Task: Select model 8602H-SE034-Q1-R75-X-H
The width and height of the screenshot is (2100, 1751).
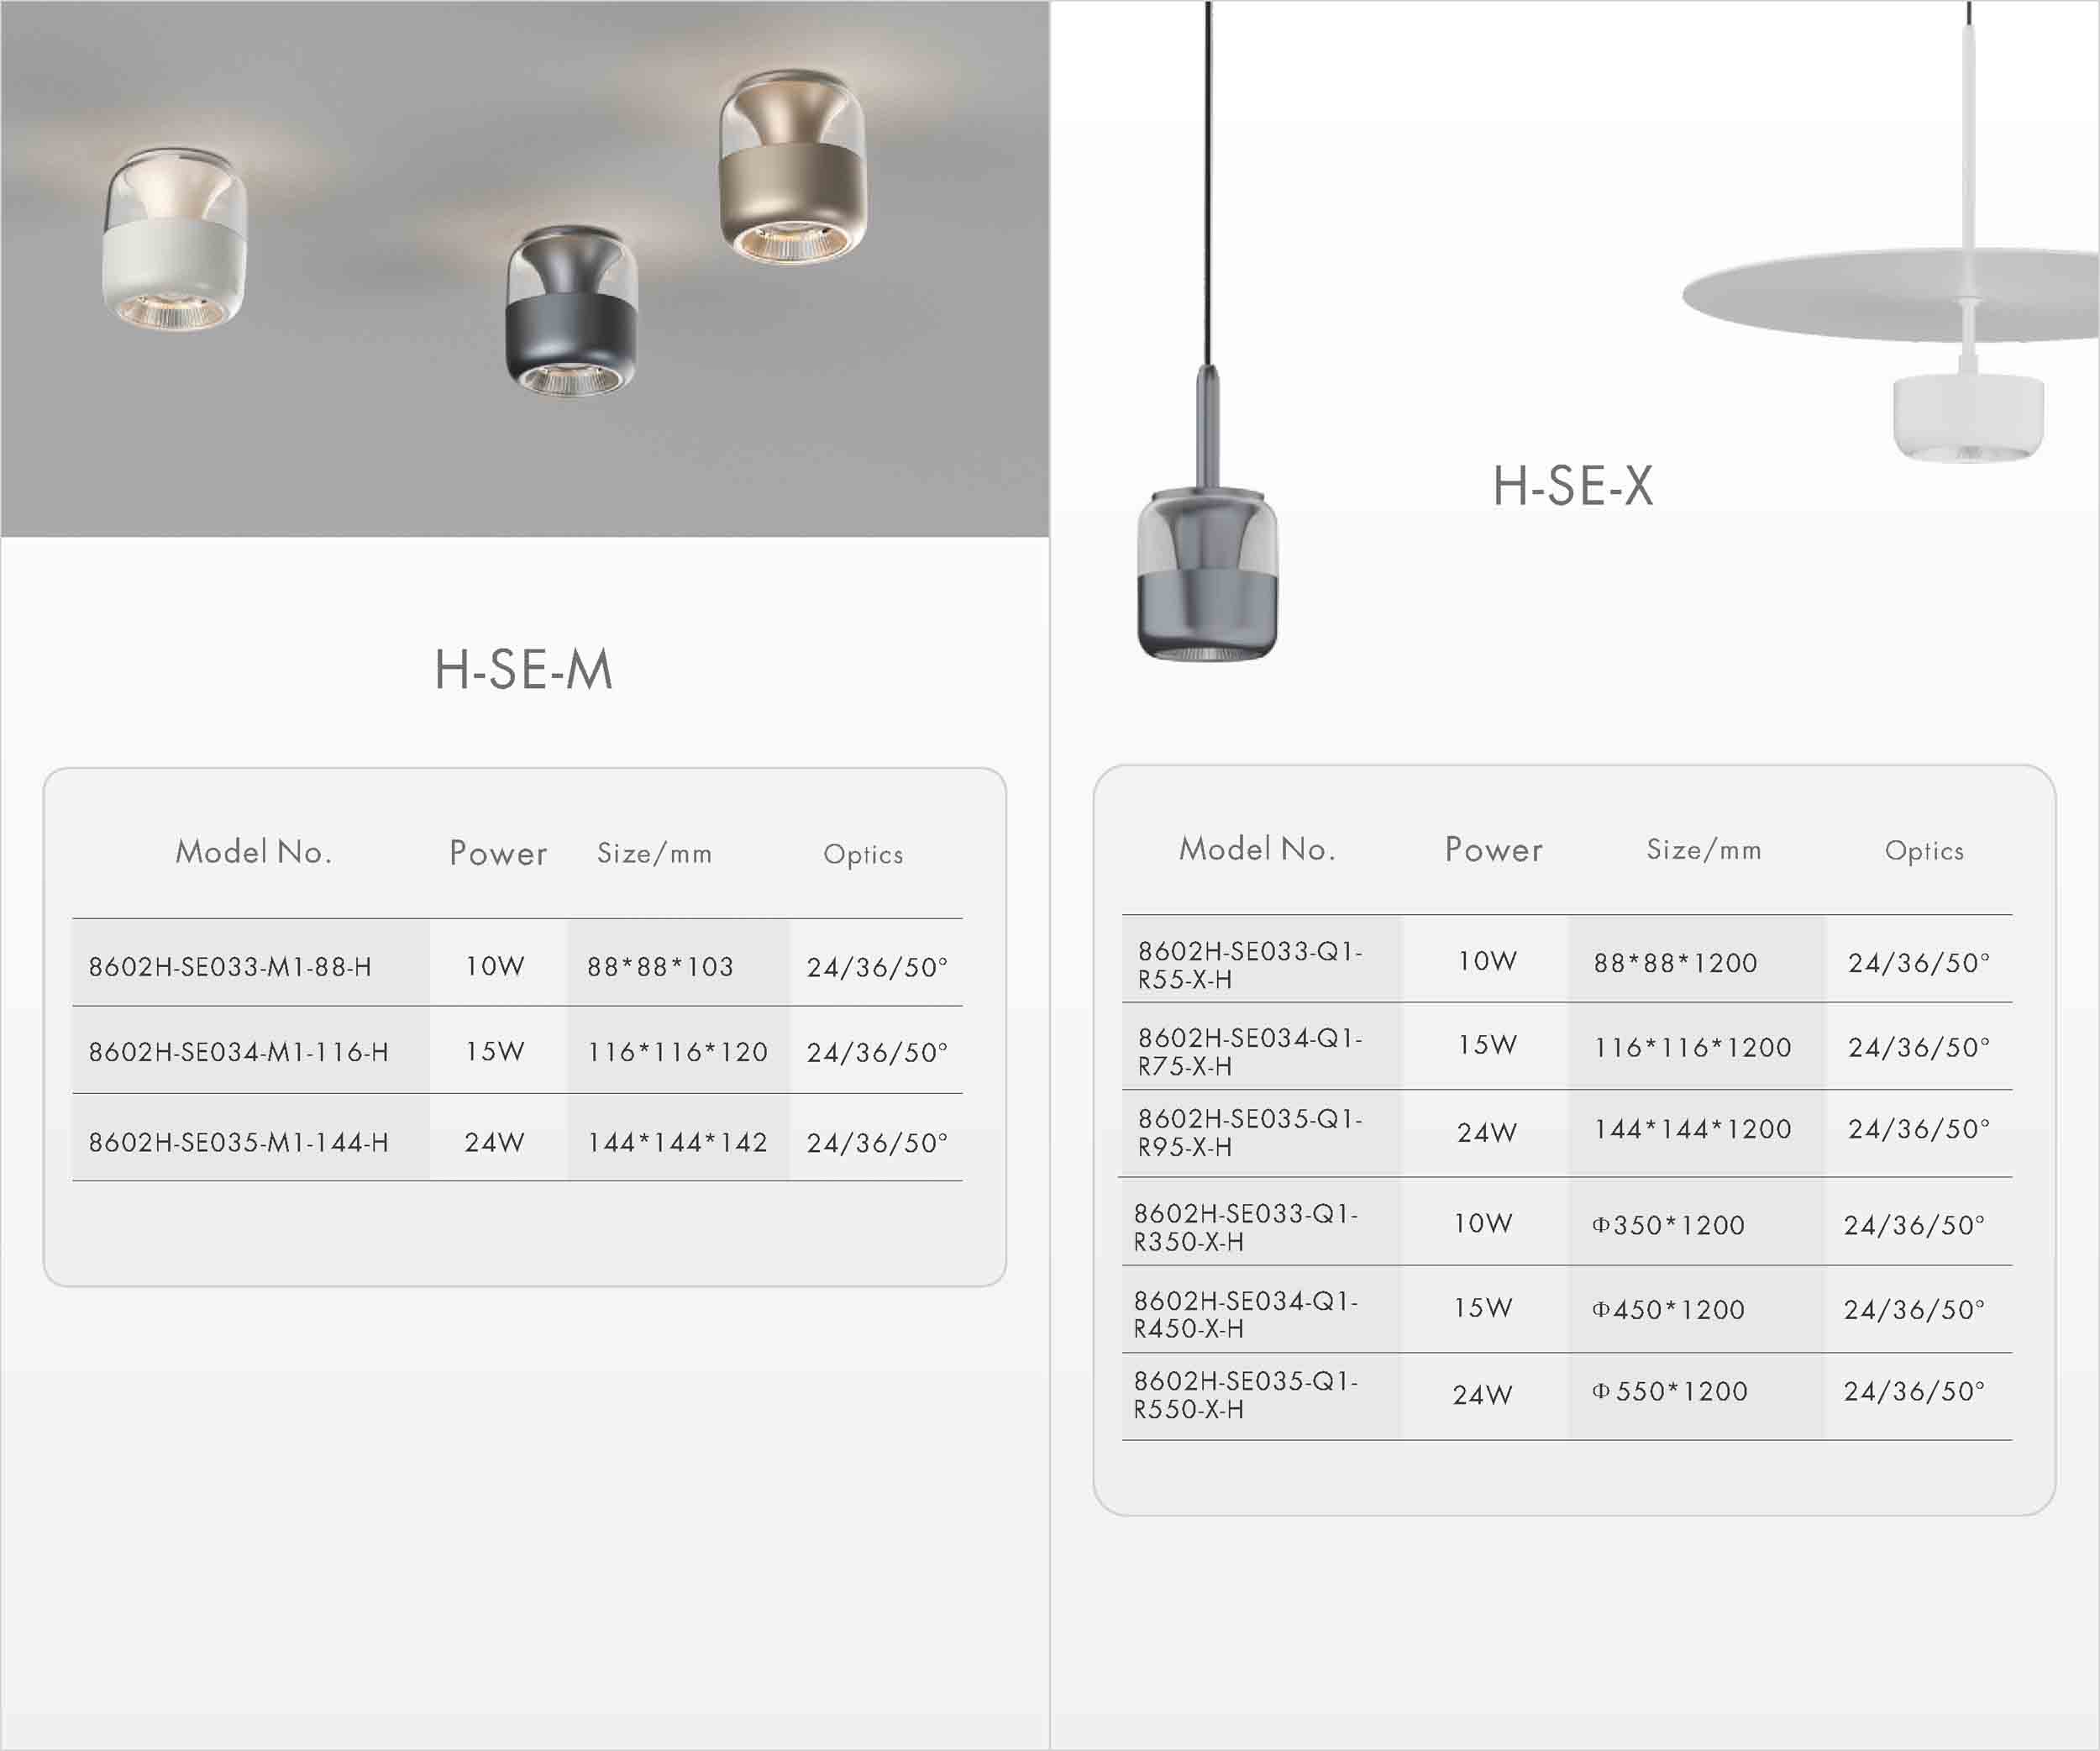Action: click(x=1250, y=1051)
